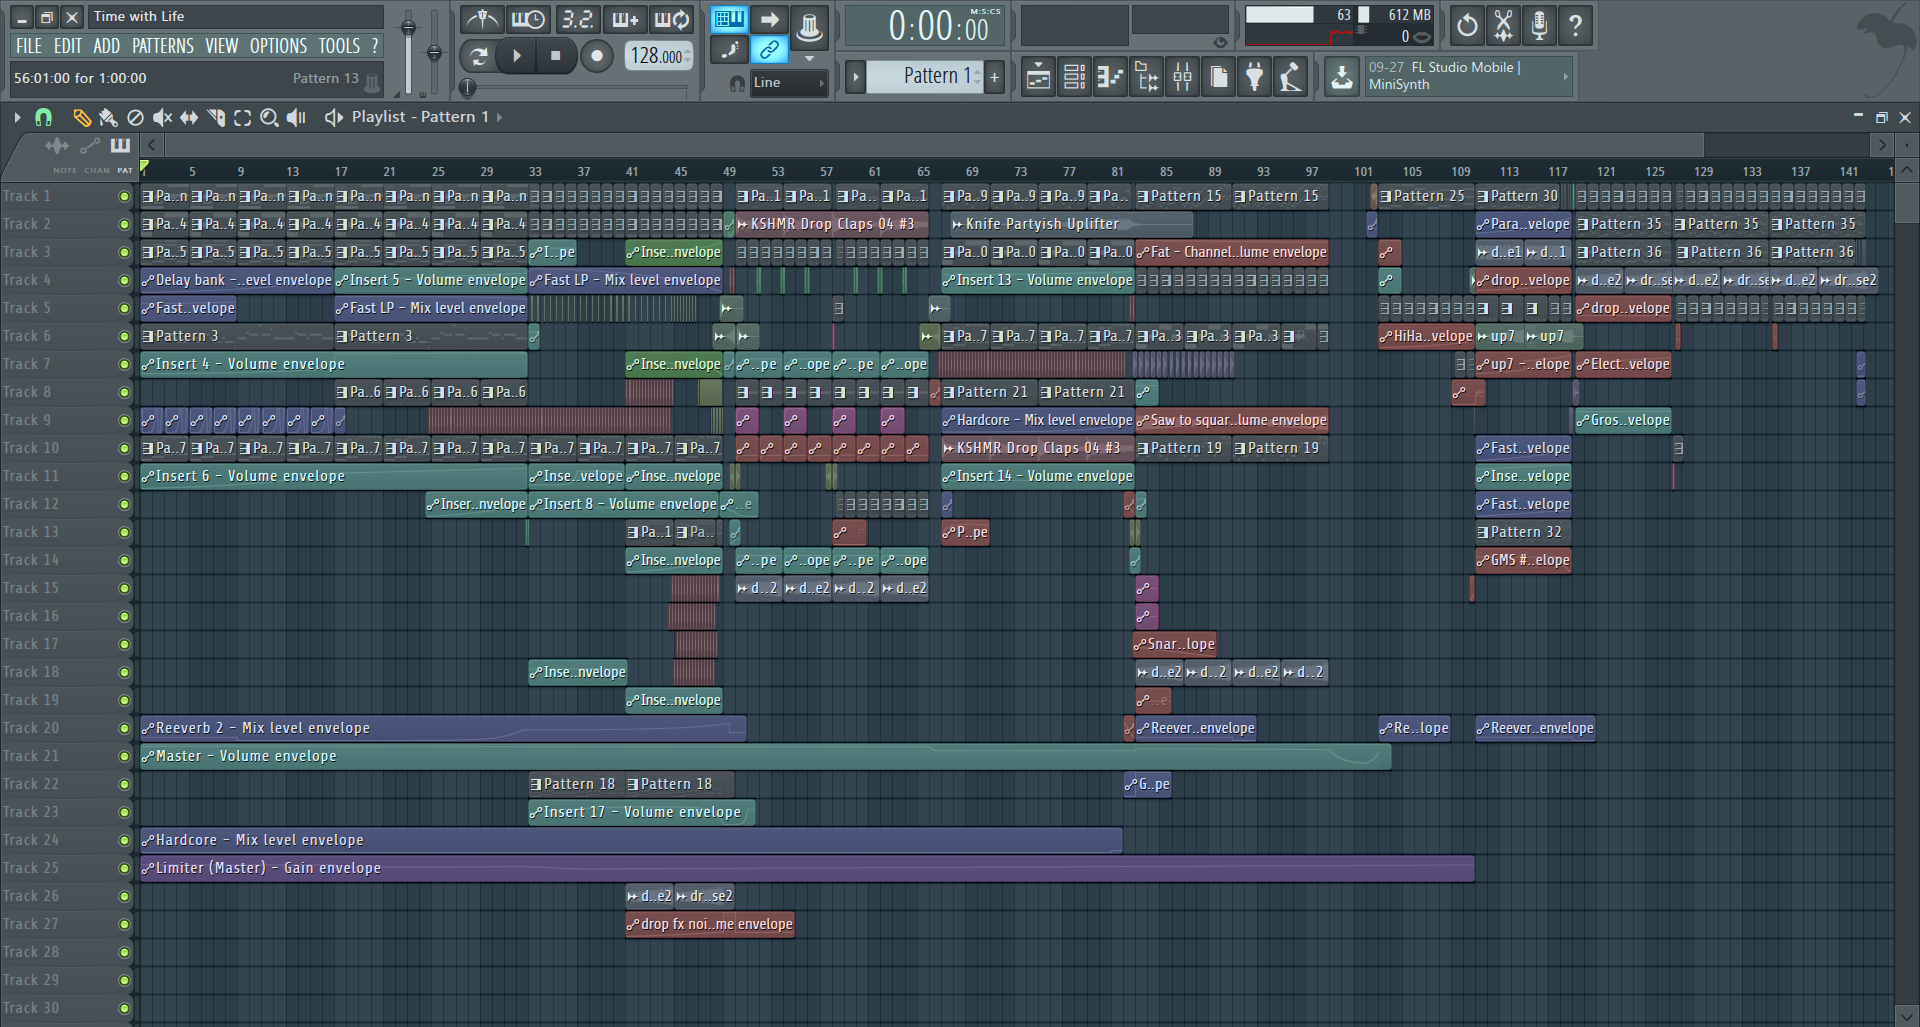Click the master volume slider knob
This screenshot has height=1027, width=1920.
[x=408, y=29]
